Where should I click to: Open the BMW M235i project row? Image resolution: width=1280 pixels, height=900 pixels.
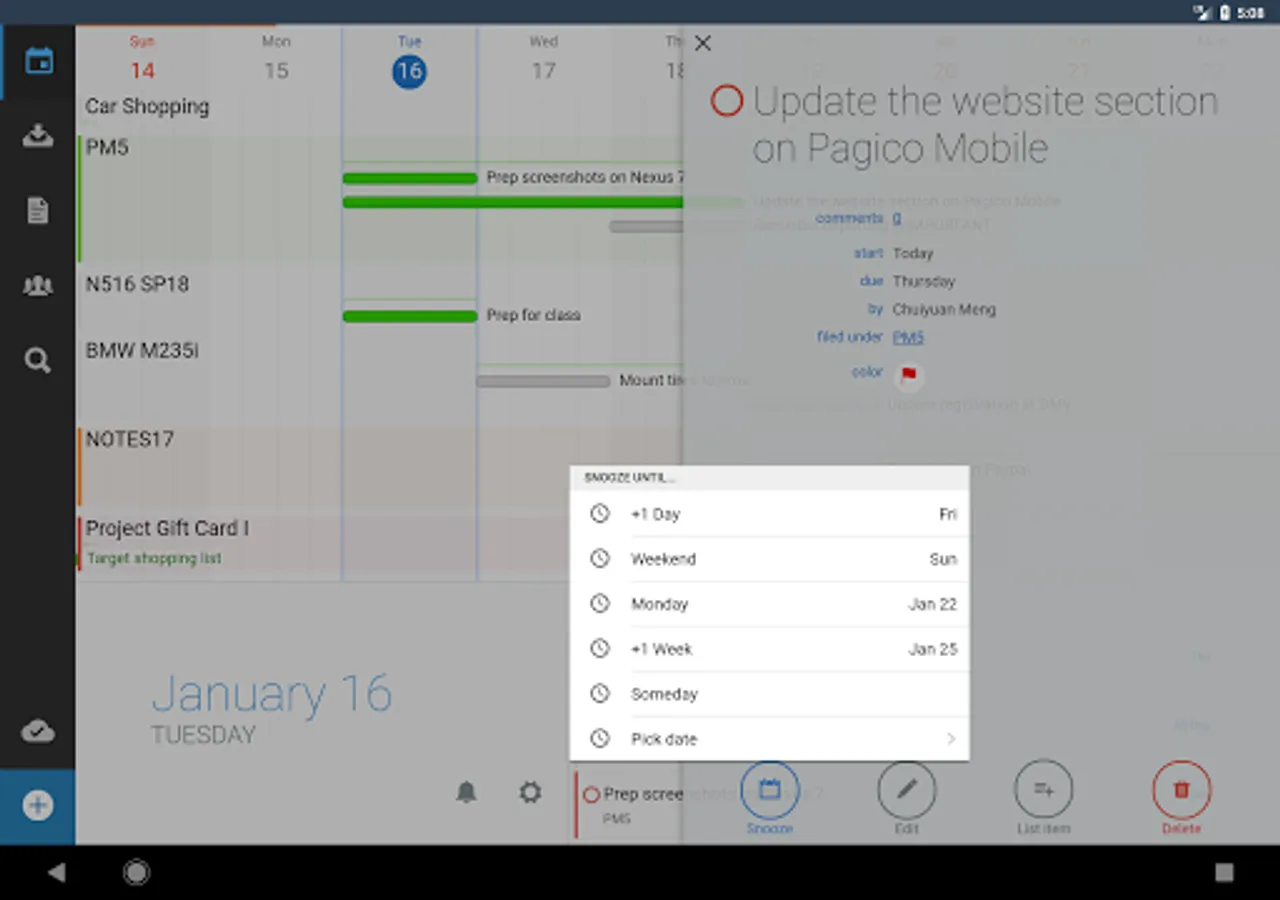pos(142,351)
